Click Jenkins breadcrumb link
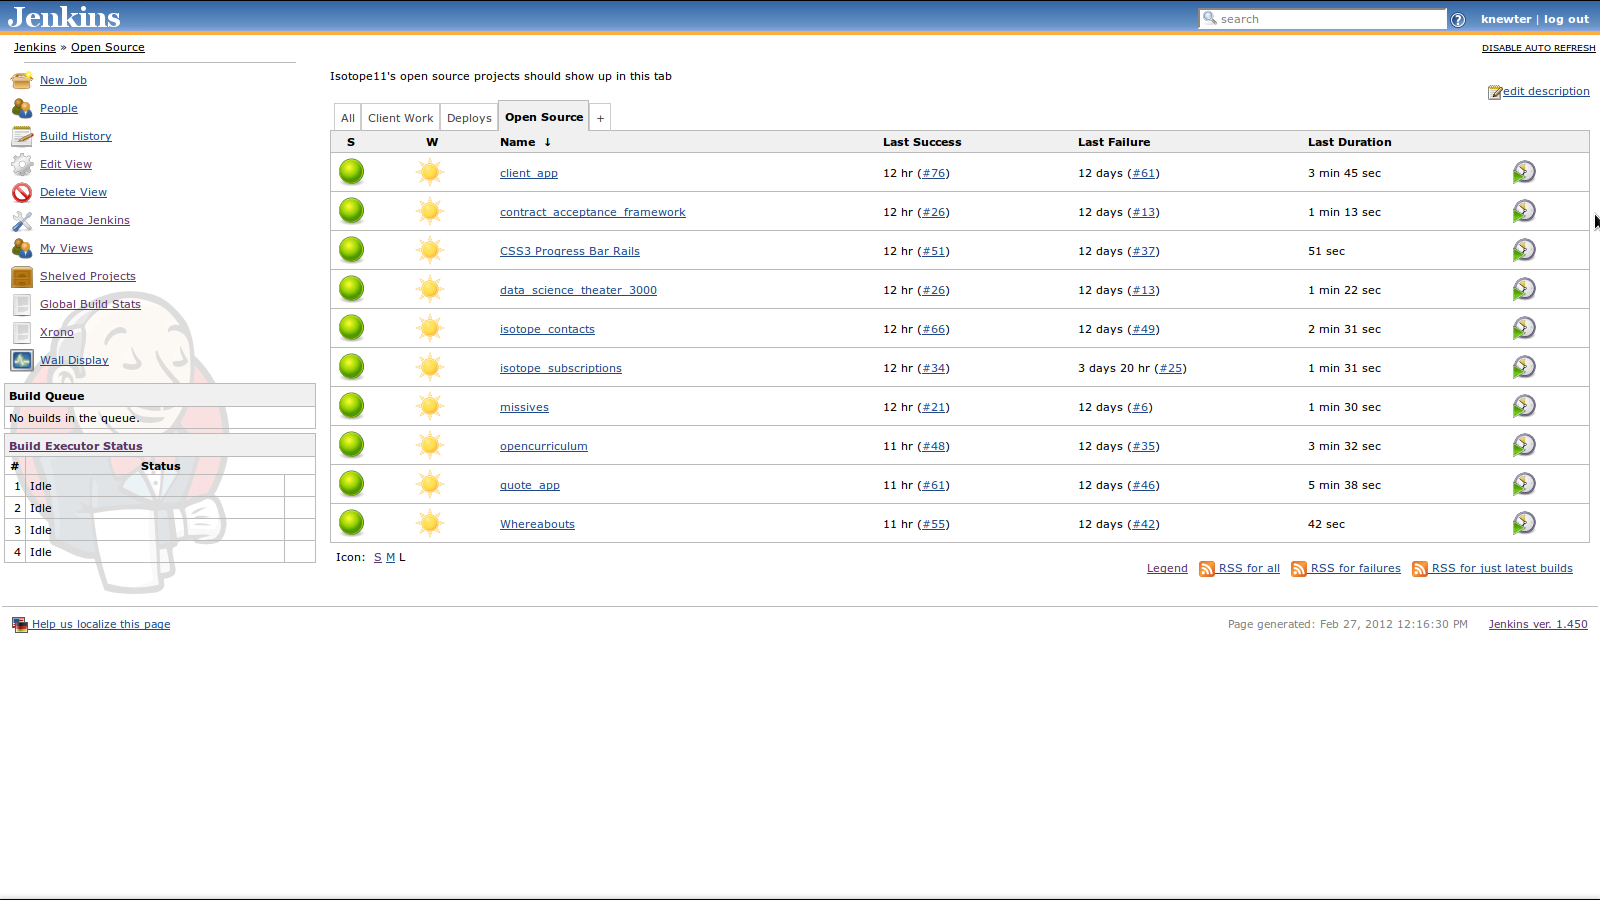 click(35, 47)
